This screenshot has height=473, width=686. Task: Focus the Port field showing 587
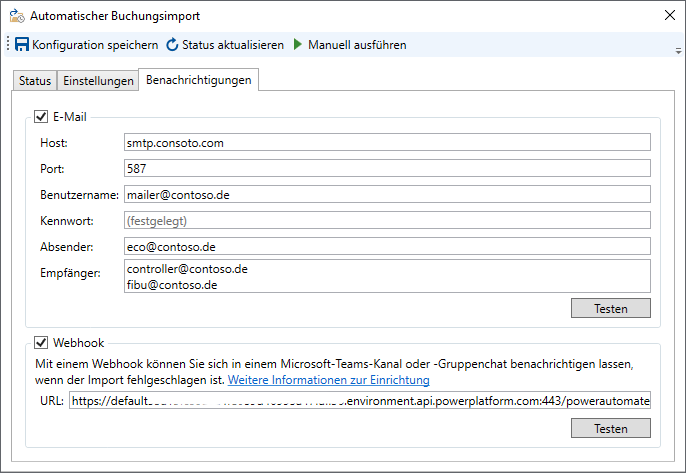click(x=387, y=168)
